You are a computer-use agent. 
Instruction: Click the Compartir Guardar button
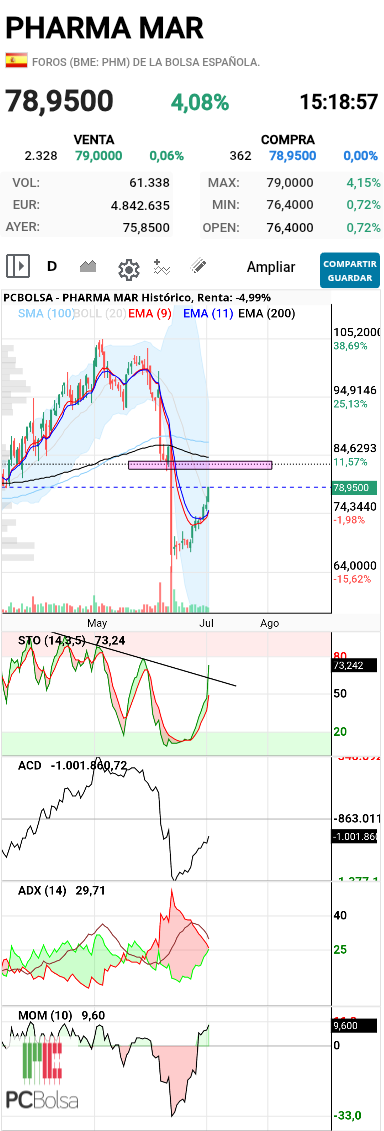pos(350,270)
